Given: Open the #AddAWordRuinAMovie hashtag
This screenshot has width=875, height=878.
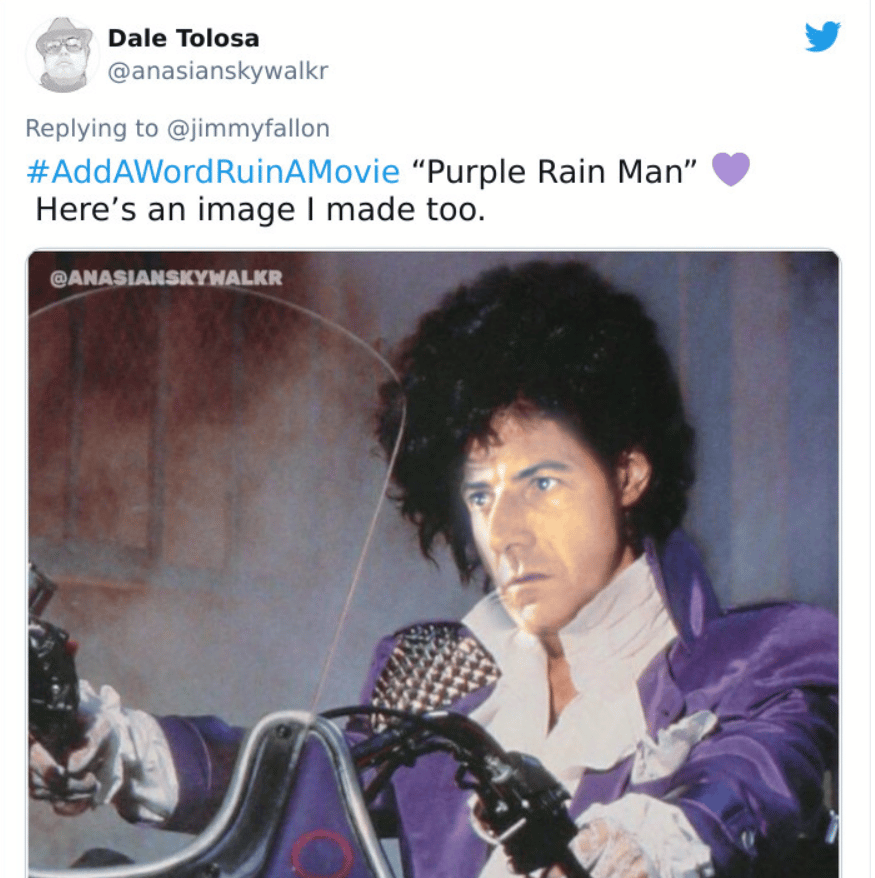Looking at the screenshot, I should [213, 171].
